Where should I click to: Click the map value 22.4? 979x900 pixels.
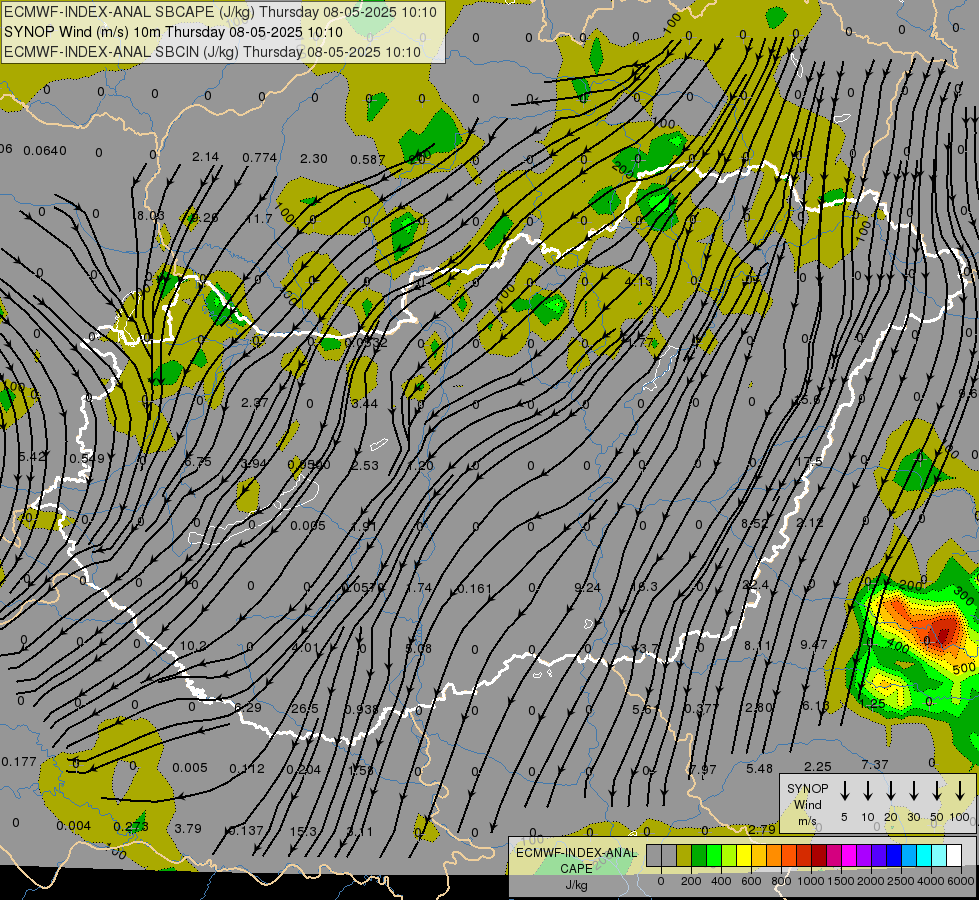tap(755, 584)
